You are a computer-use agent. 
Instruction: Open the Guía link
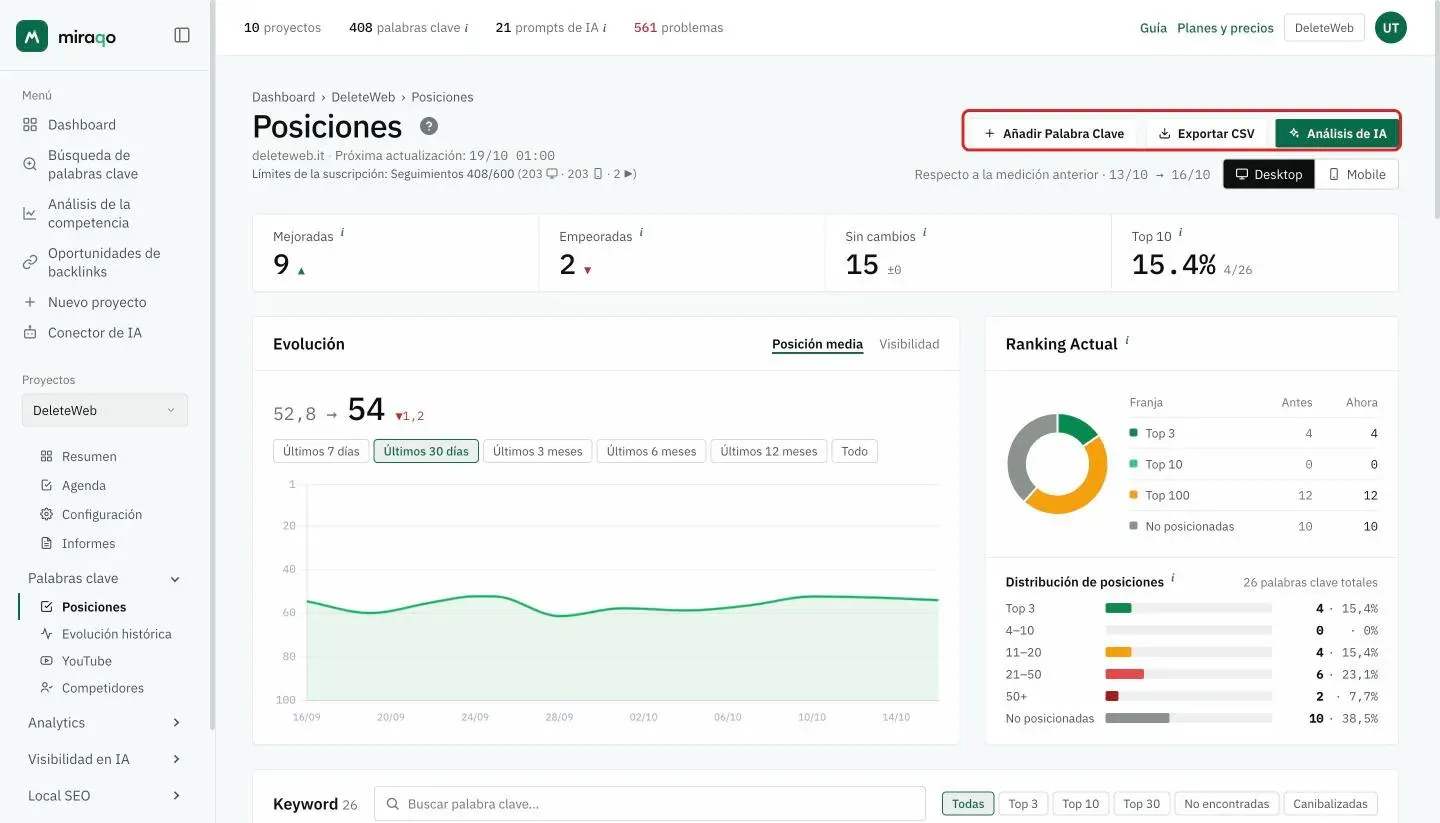[1153, 28]
